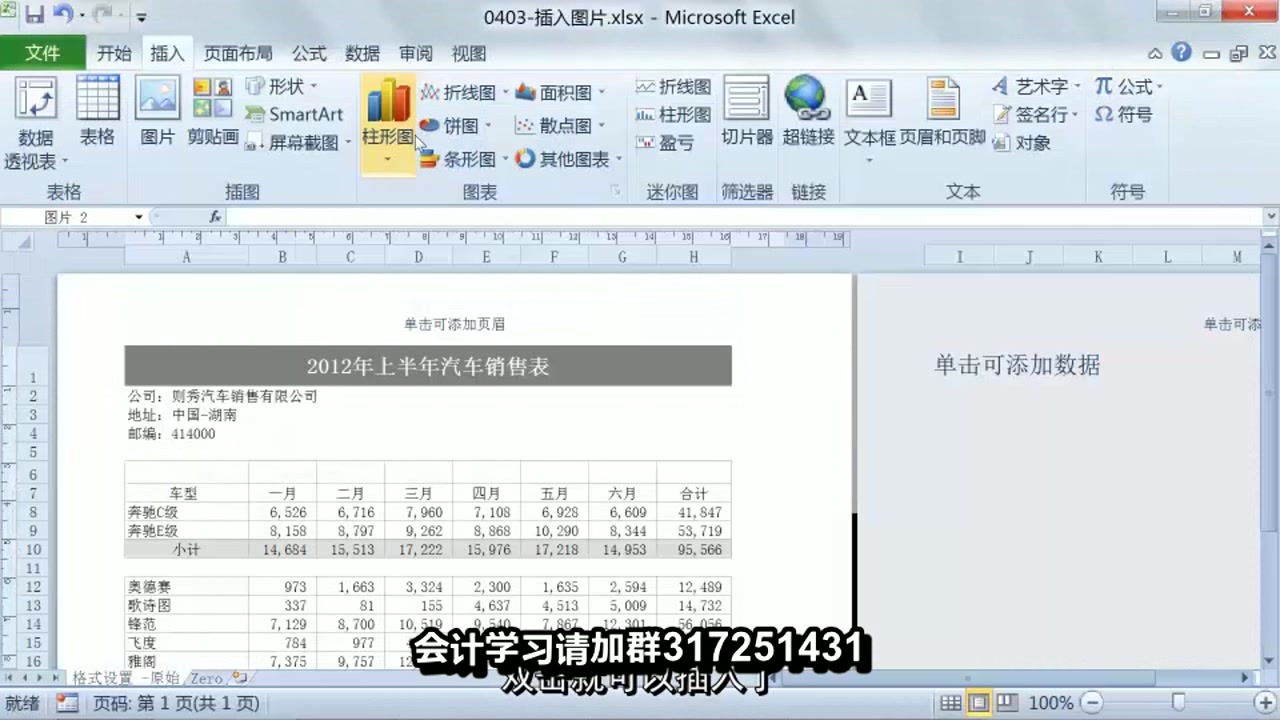Switch to the 数据 ribbon tab

tap(363, 53)
